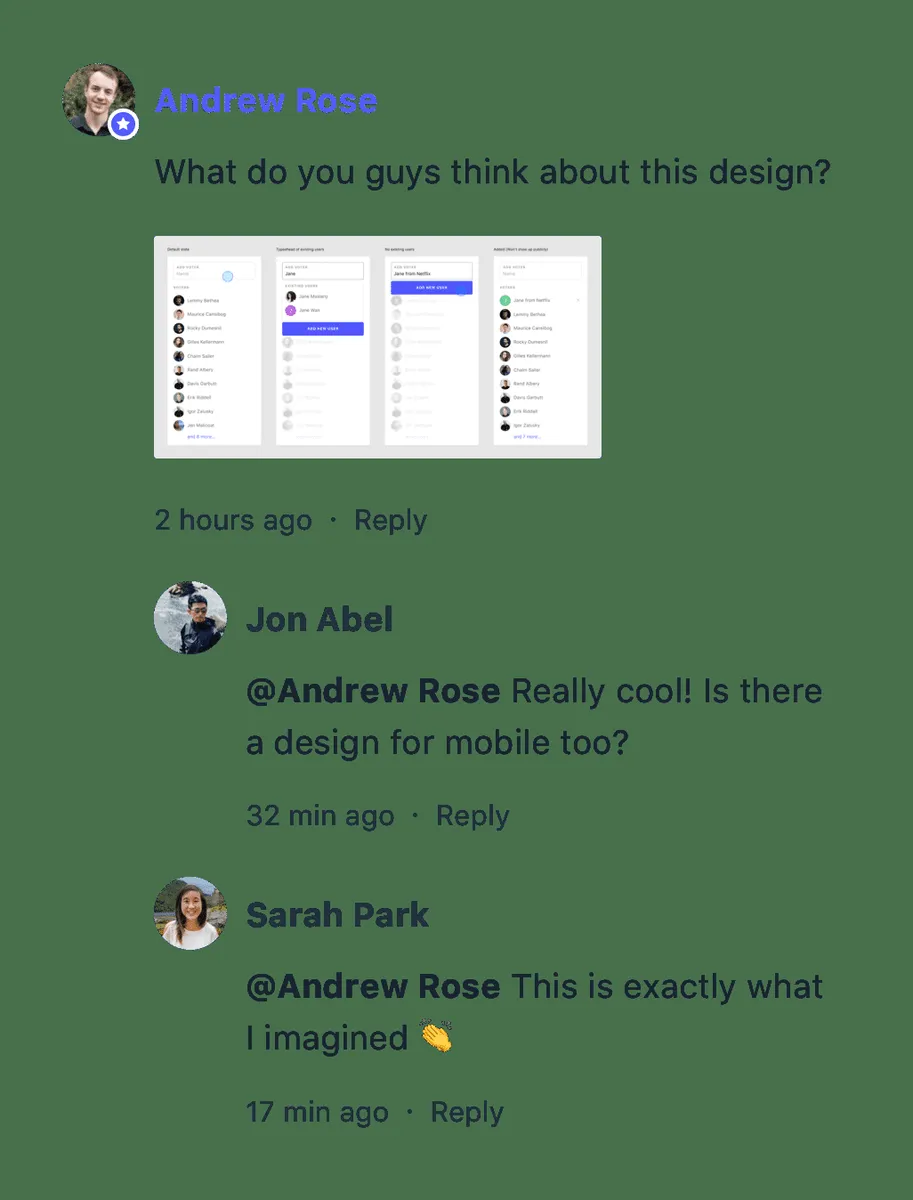Image resolution: width=913 pixels, height=1200 pixels.
Task: Click the "17 min ago" timestamp
Action: click(317, 1112)
